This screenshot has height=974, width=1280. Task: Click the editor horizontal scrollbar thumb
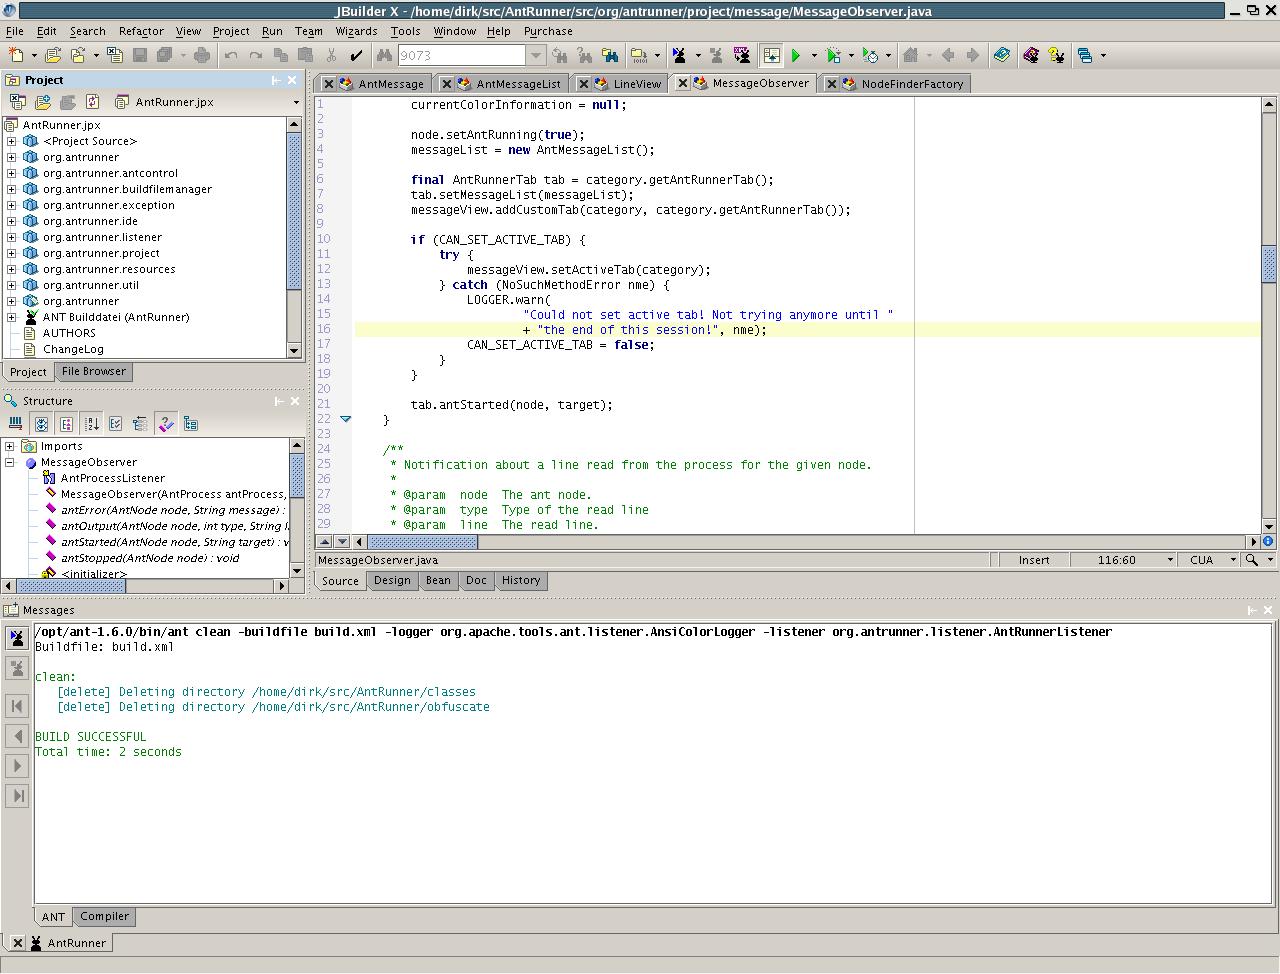pos(423,542)
